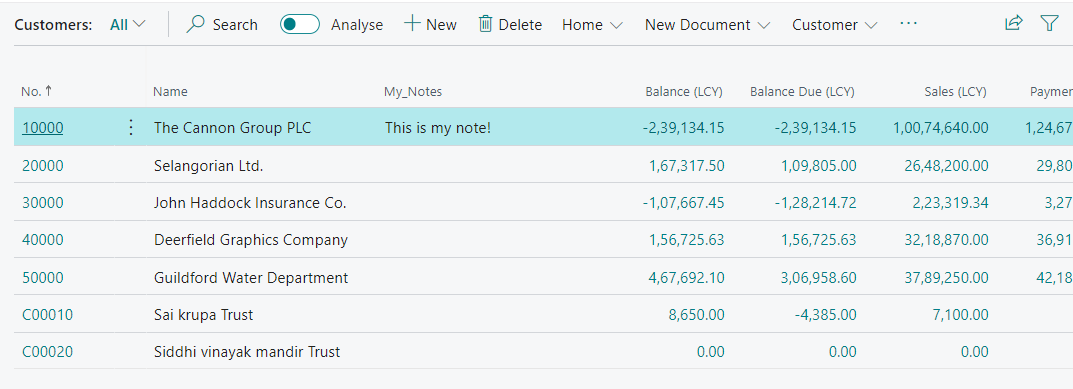Open the New Document dropdown
The height and width of the screenshot is (389, 1073).
(x=708, y=25)
